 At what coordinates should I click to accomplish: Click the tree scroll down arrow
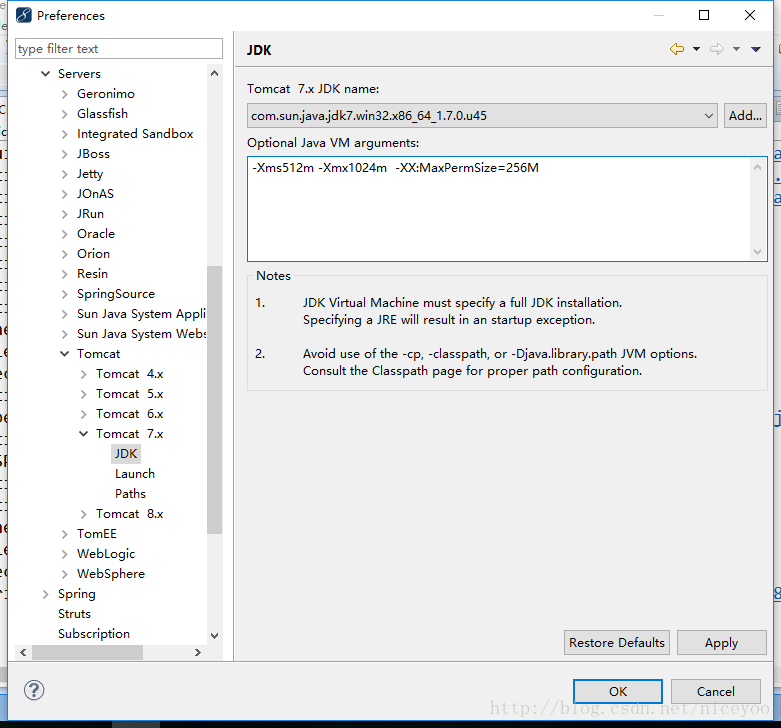pyautogui.click(x=215, y=635)
